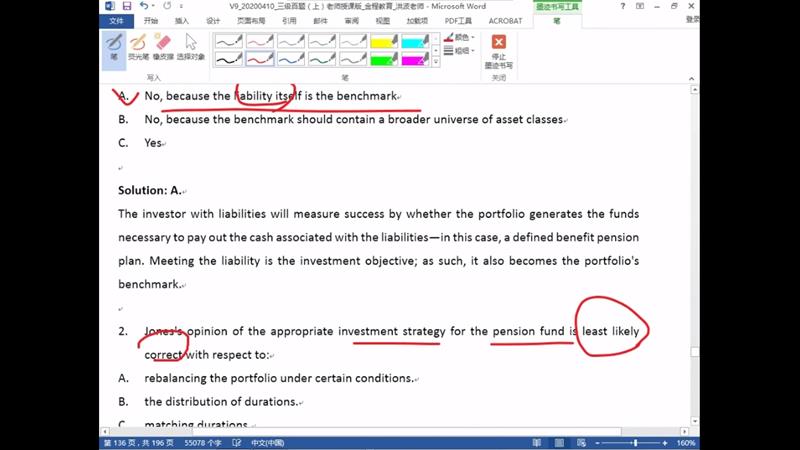Select the Eraser (橡皮擦) tool
This screenshot has width=800, height=450.
click(162, 47)
